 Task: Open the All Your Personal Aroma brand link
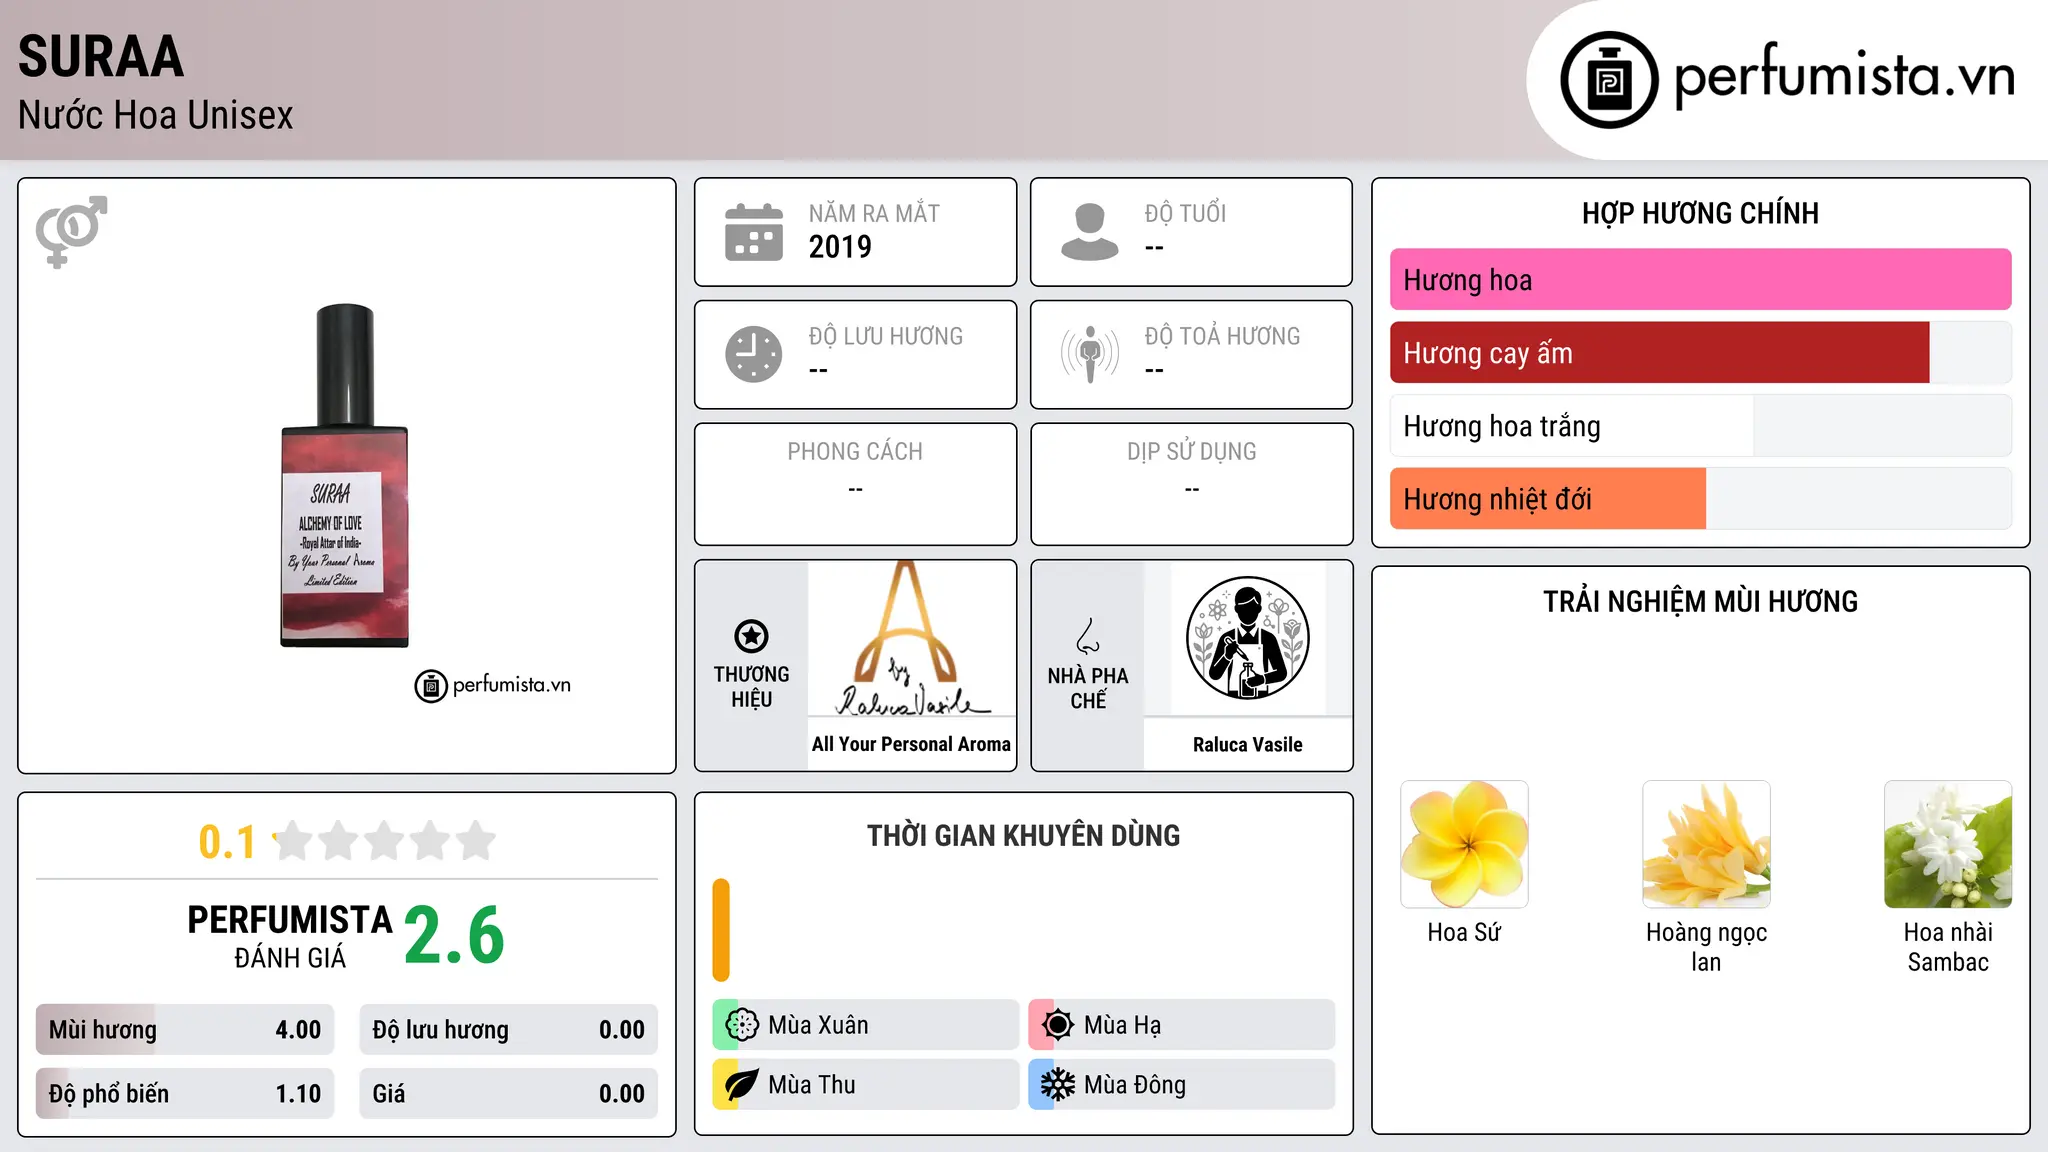(x=911, y=744)
